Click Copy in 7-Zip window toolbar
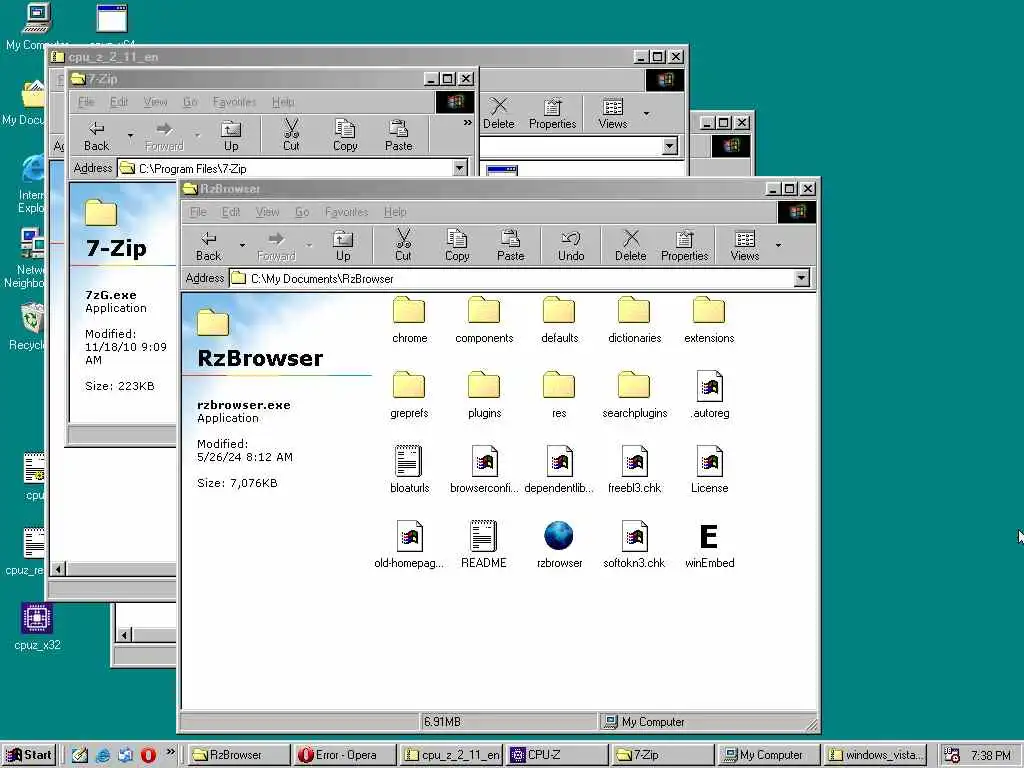Viewport: 1024px width, 768px height. tap(345, 135)
